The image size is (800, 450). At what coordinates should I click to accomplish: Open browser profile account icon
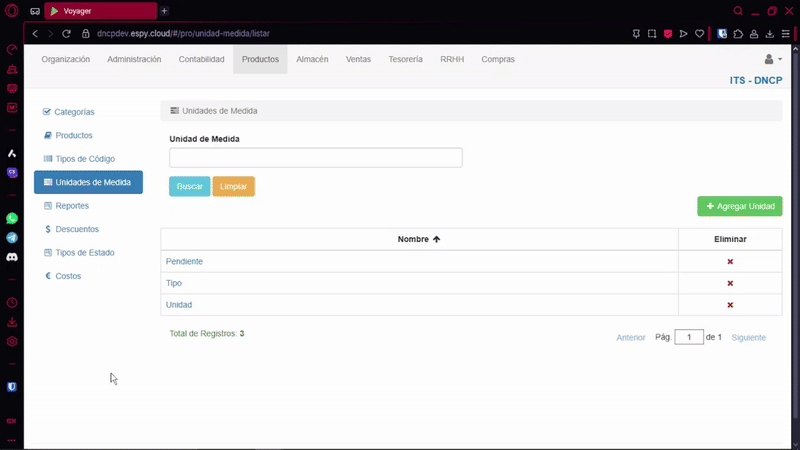click(754, 34)
